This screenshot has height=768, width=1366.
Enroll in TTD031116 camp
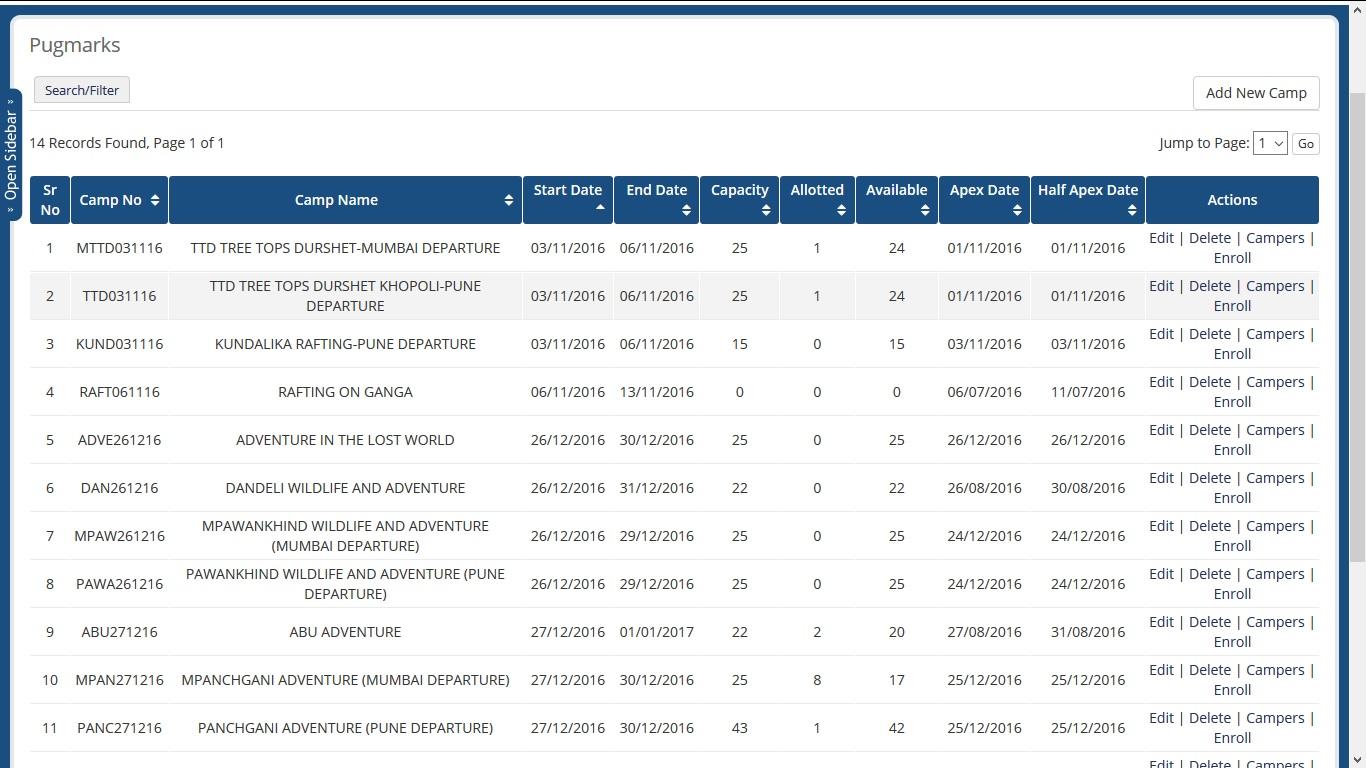click(1232, 306)
